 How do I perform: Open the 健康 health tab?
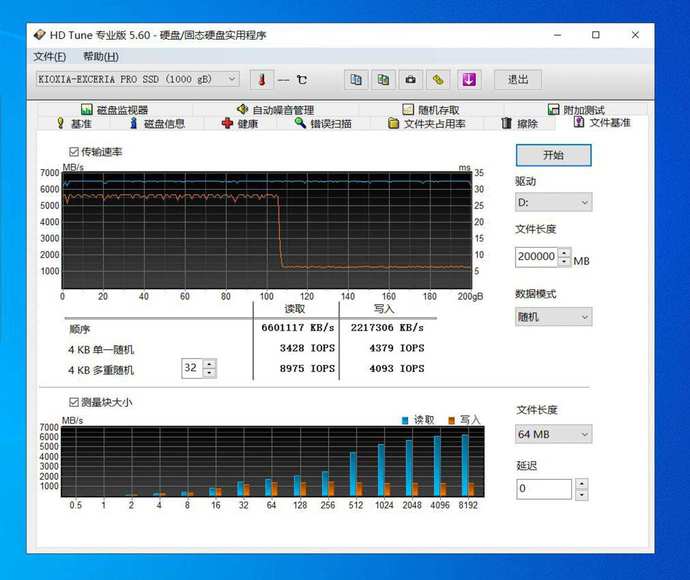click(x=240, y=124)
